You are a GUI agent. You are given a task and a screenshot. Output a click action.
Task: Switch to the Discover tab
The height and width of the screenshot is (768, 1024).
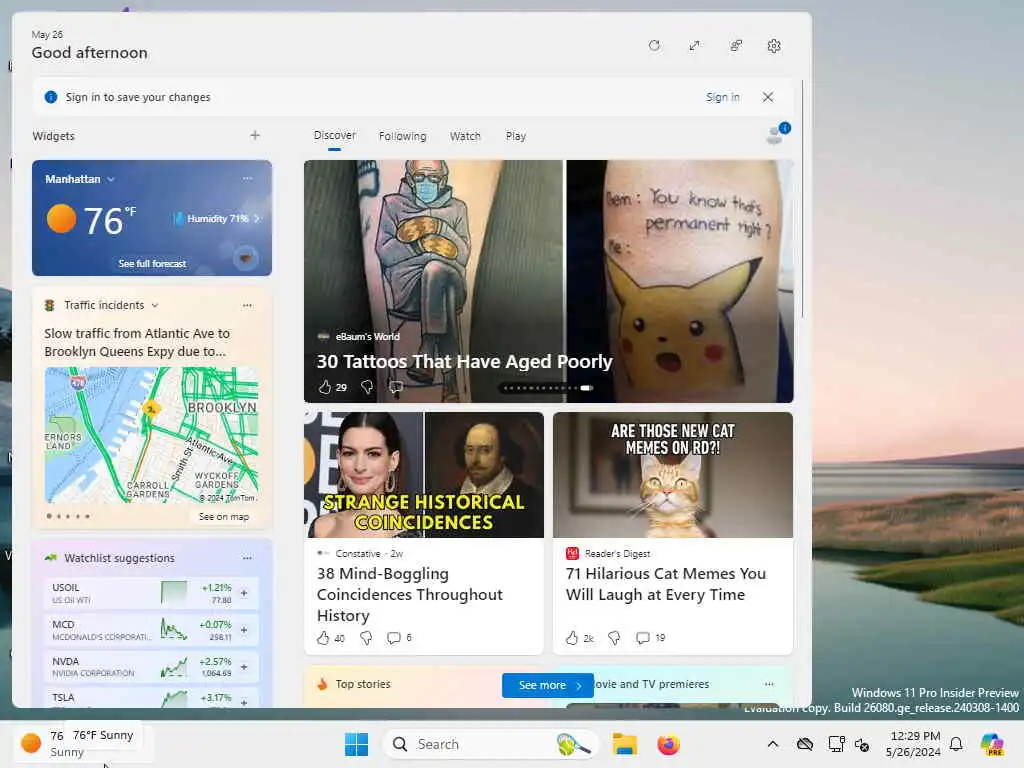(334, 135)
